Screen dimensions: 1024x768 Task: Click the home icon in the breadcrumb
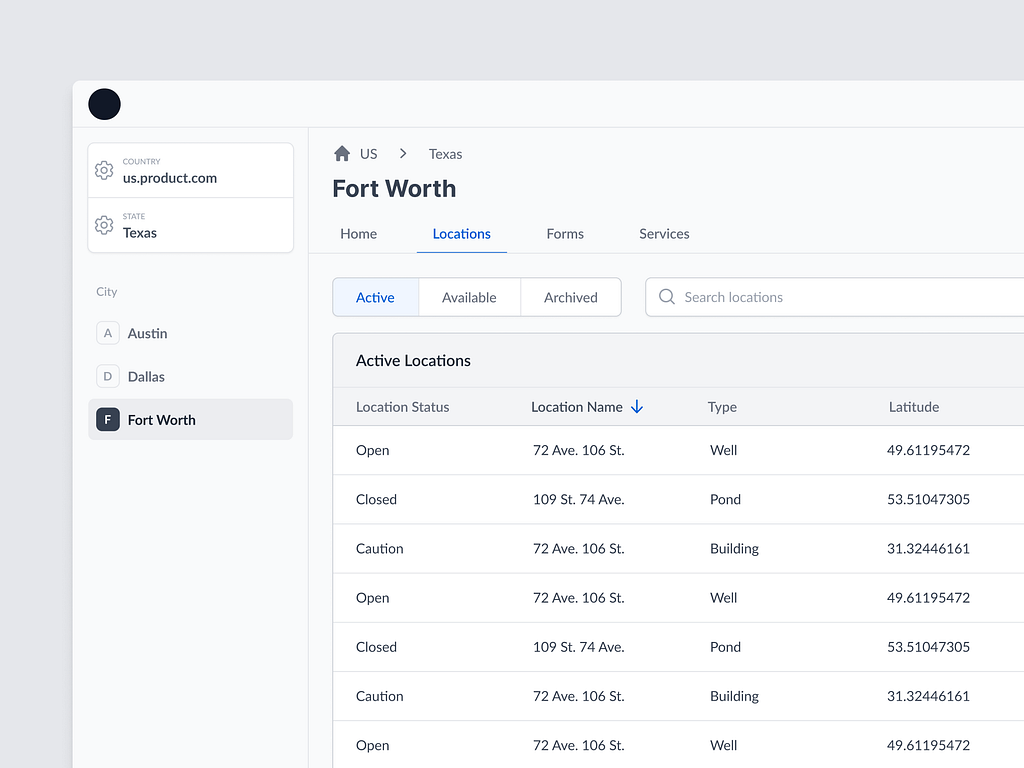coord(341,153)
